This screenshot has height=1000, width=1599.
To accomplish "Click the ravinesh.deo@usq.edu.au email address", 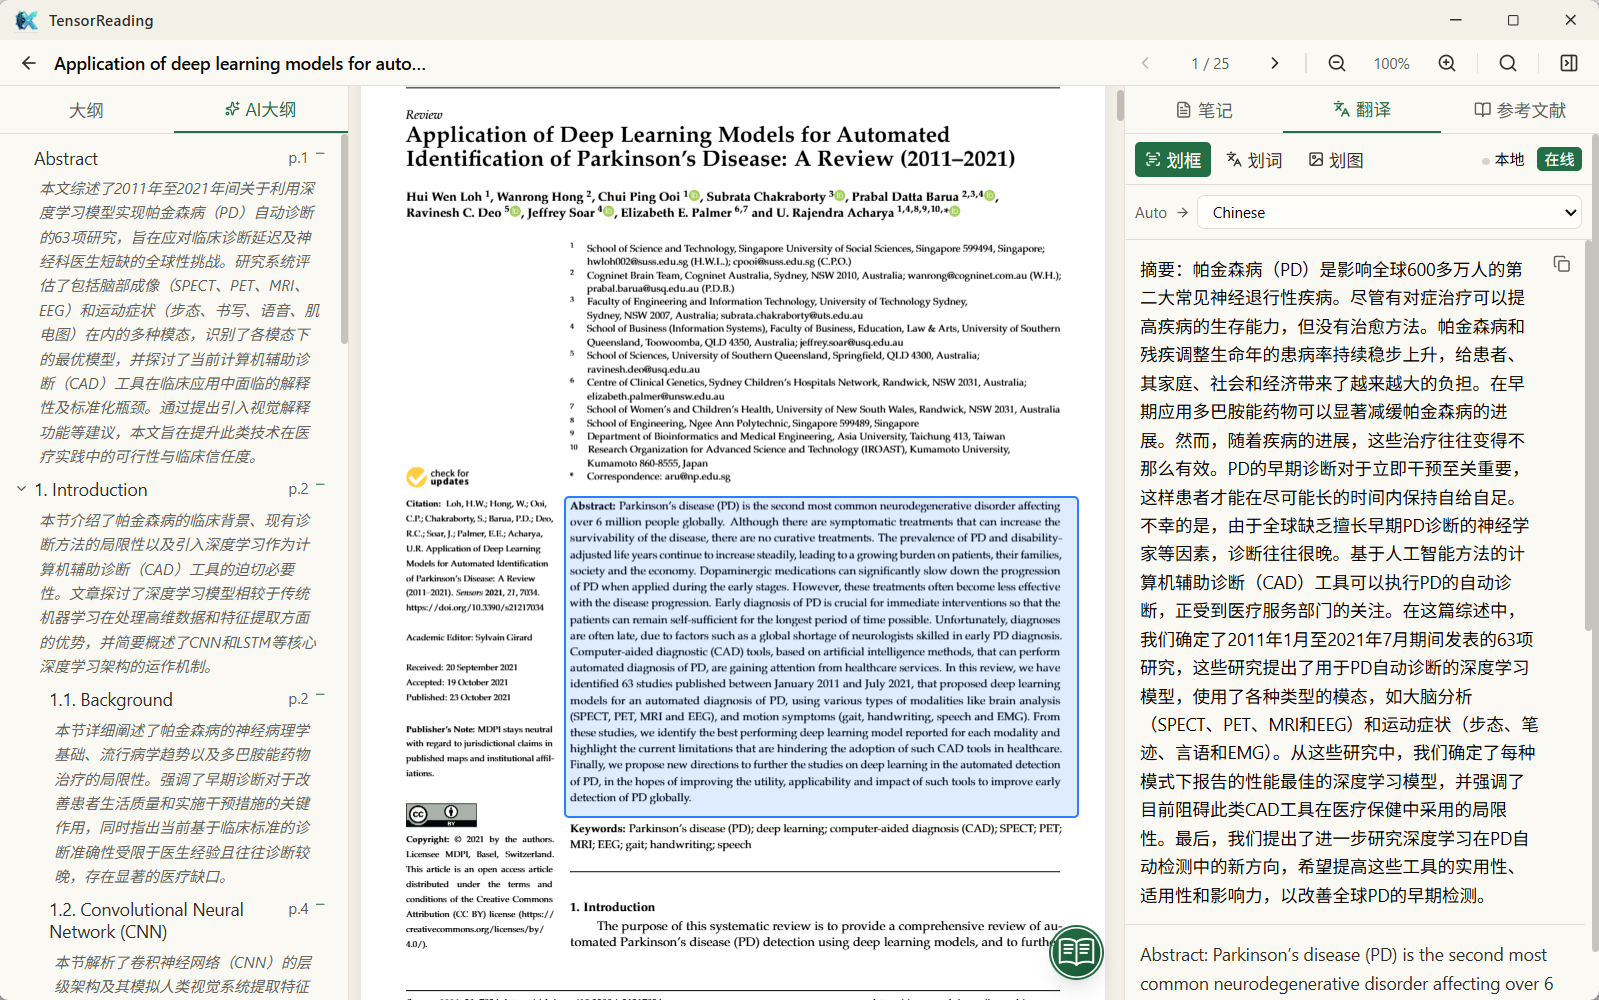I will (643, 369).
